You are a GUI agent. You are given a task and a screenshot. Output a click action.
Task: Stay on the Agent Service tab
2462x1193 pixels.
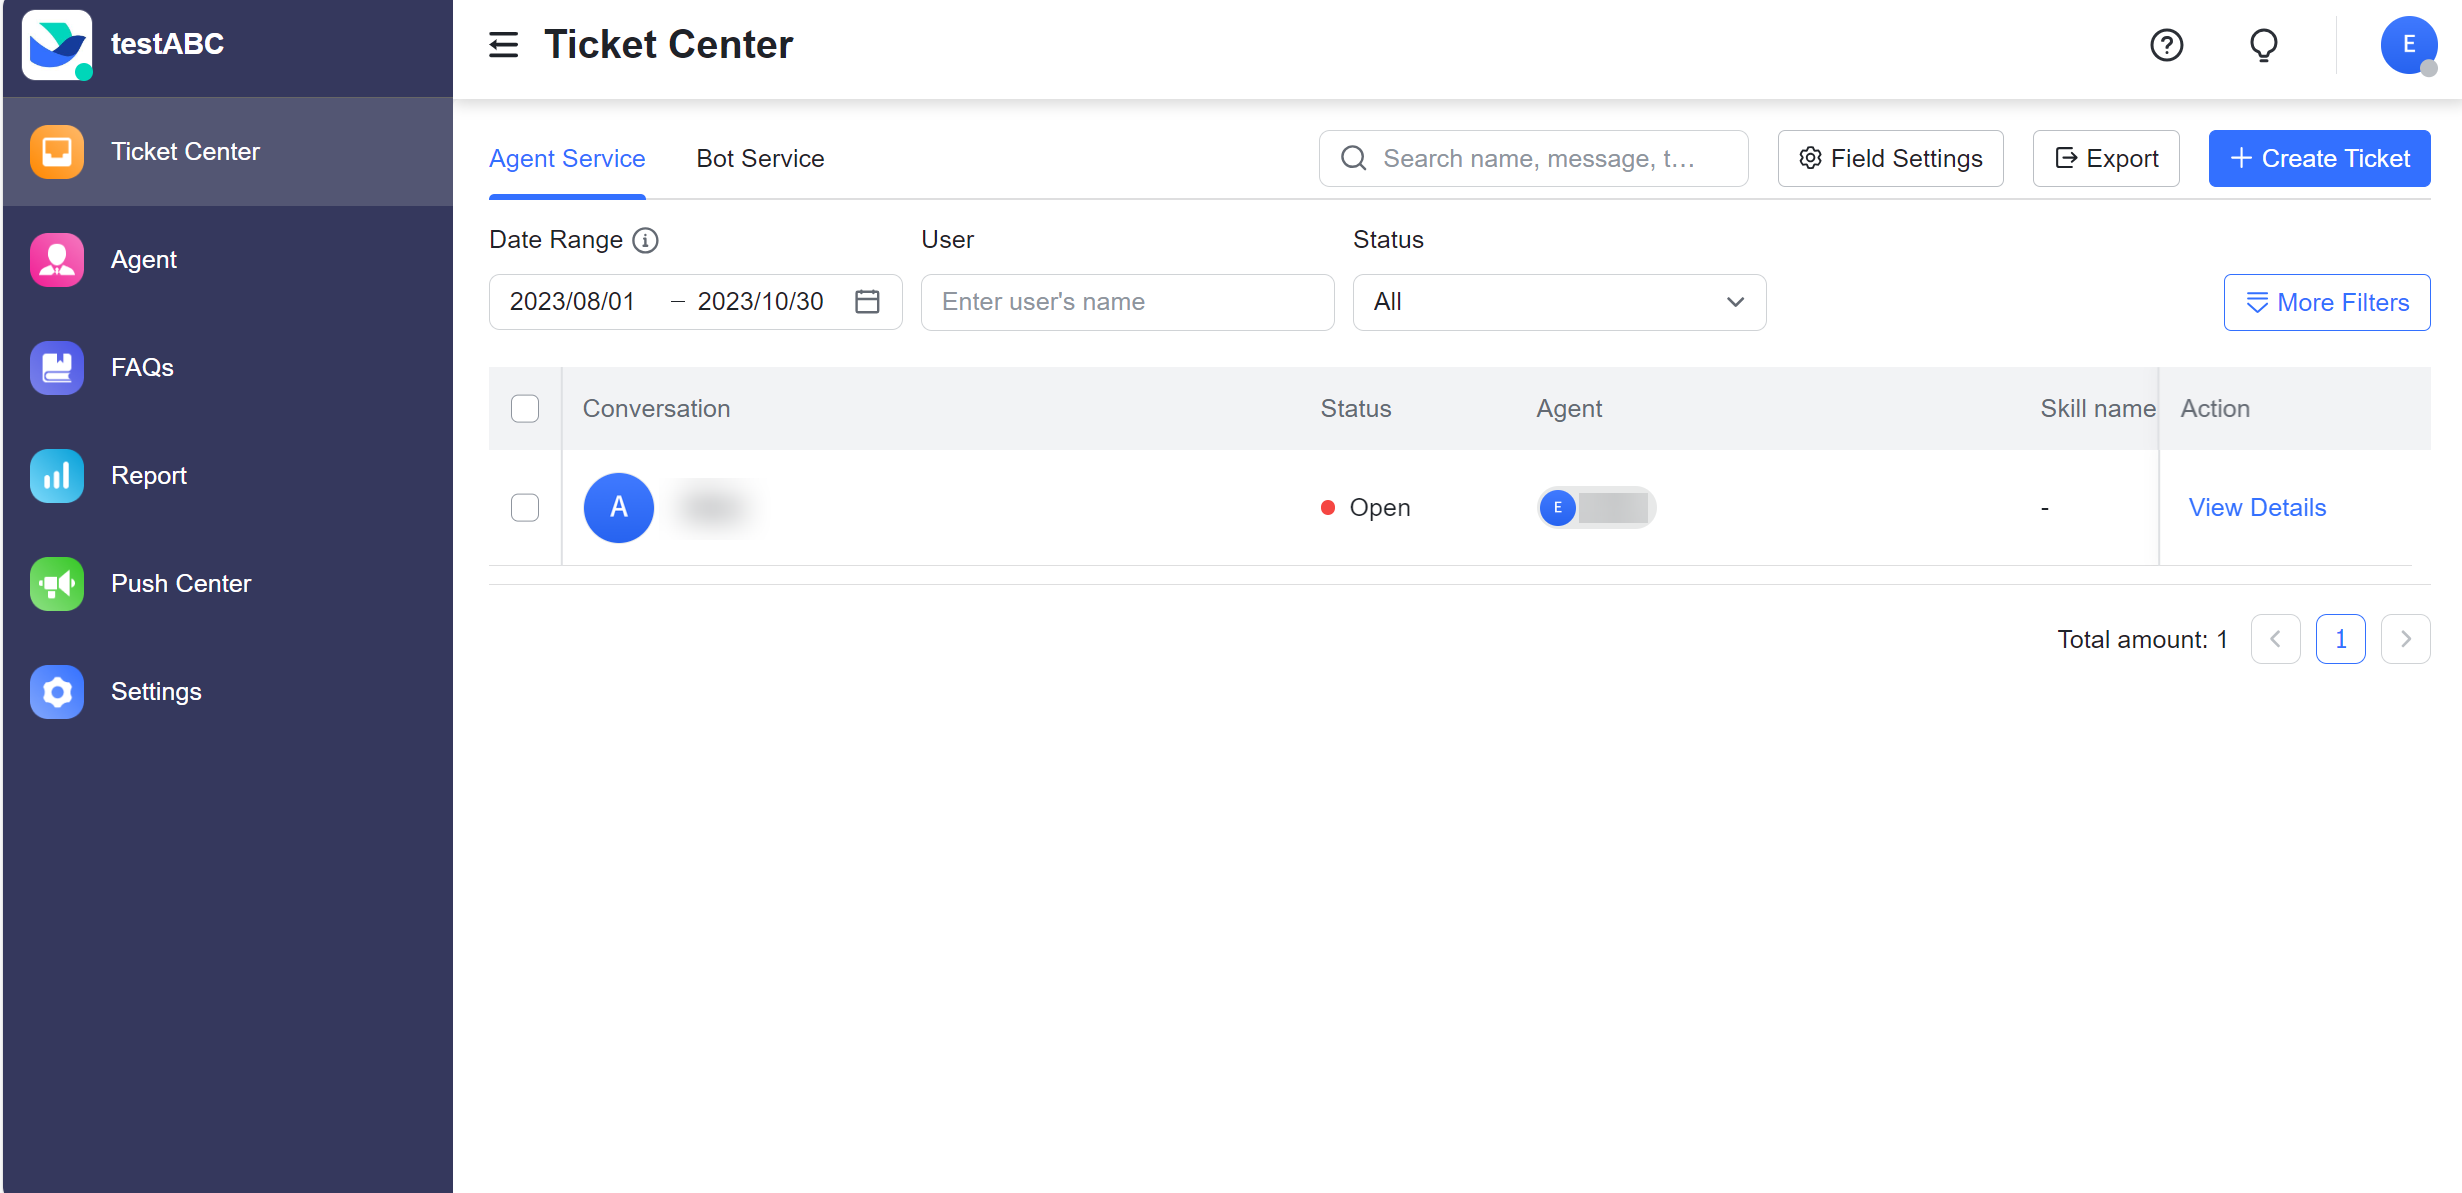566,158
